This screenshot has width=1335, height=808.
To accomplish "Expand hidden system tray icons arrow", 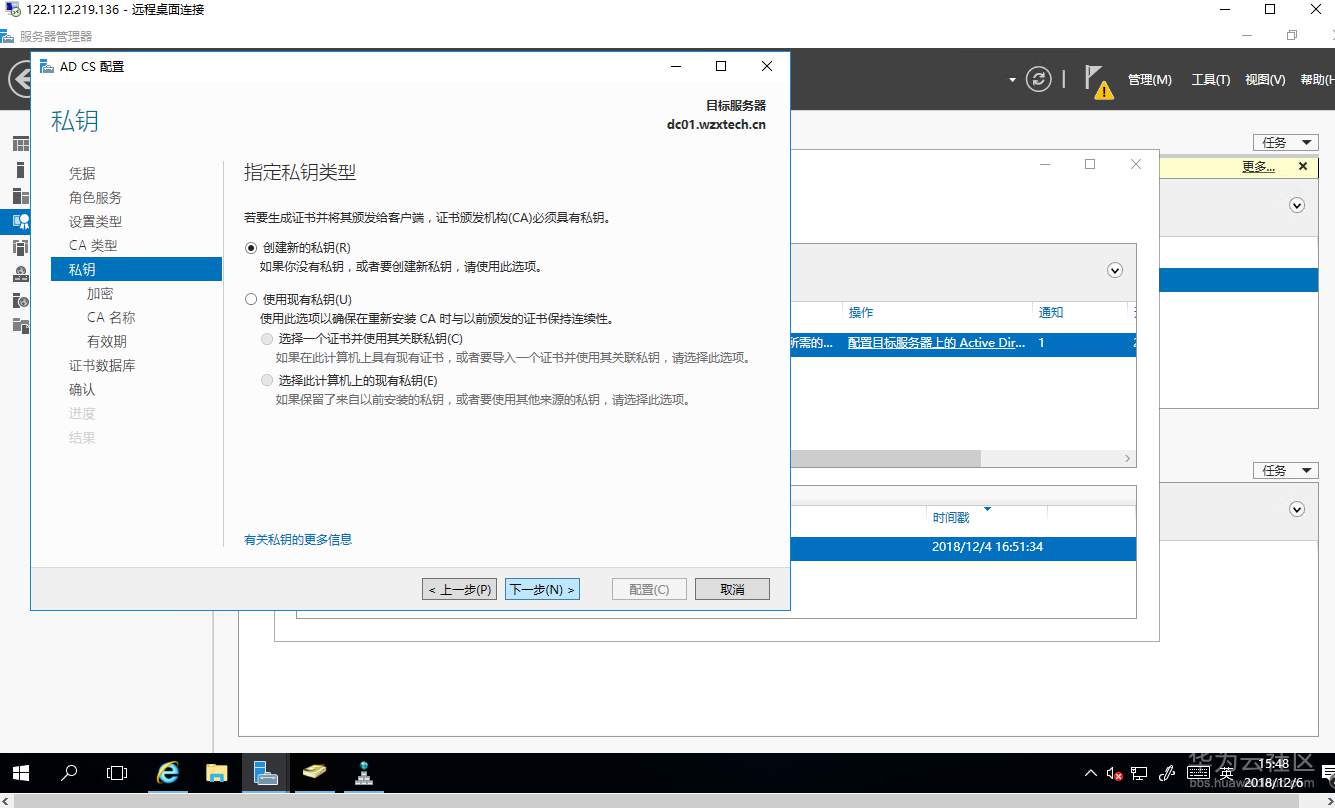I will (x=1090, y=773).
